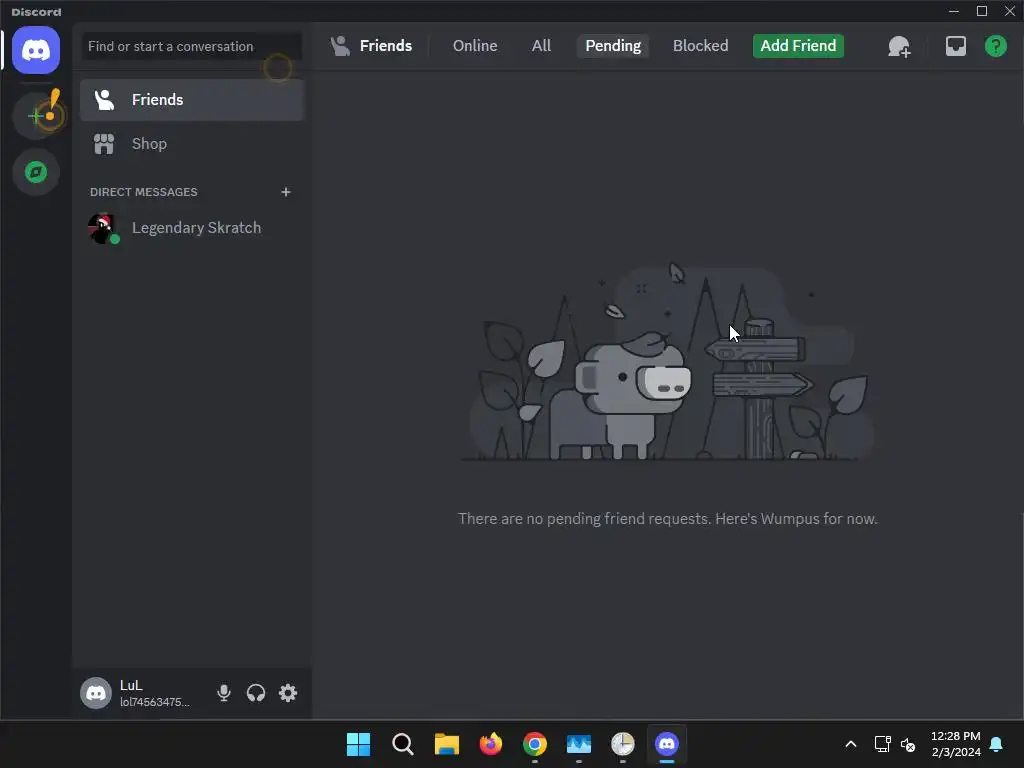
Task: Click the Add a Server plus icon
Action: (x=36, y=116)
